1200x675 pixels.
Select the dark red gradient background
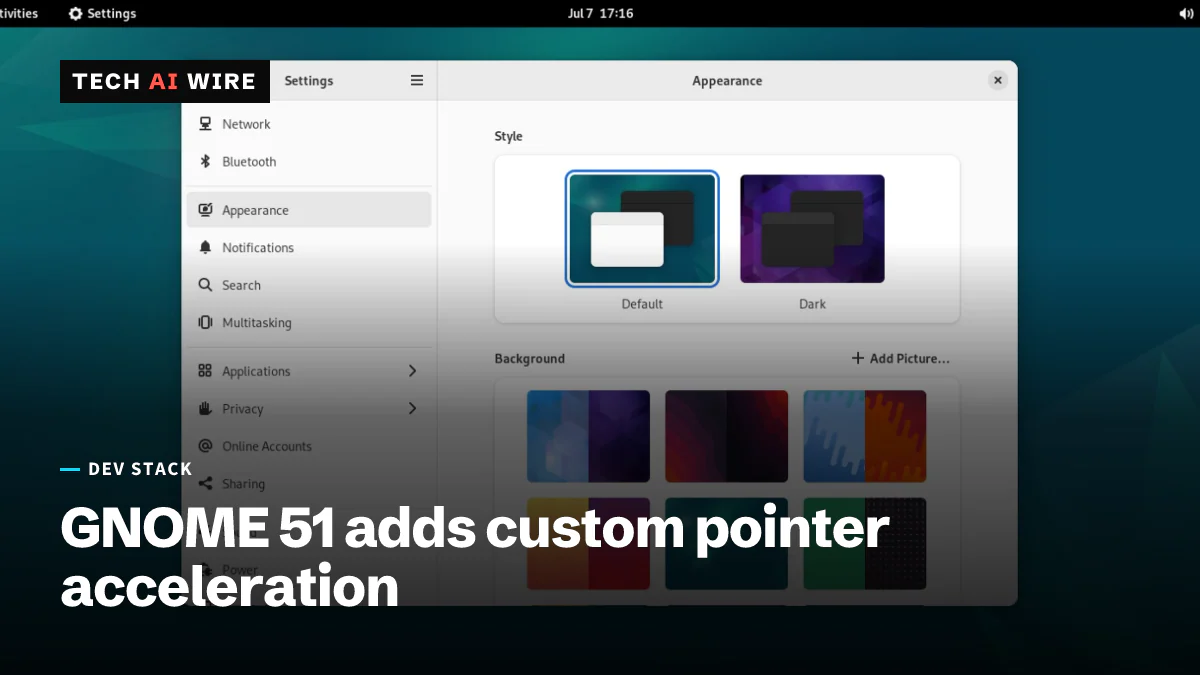tap(727, 437)
